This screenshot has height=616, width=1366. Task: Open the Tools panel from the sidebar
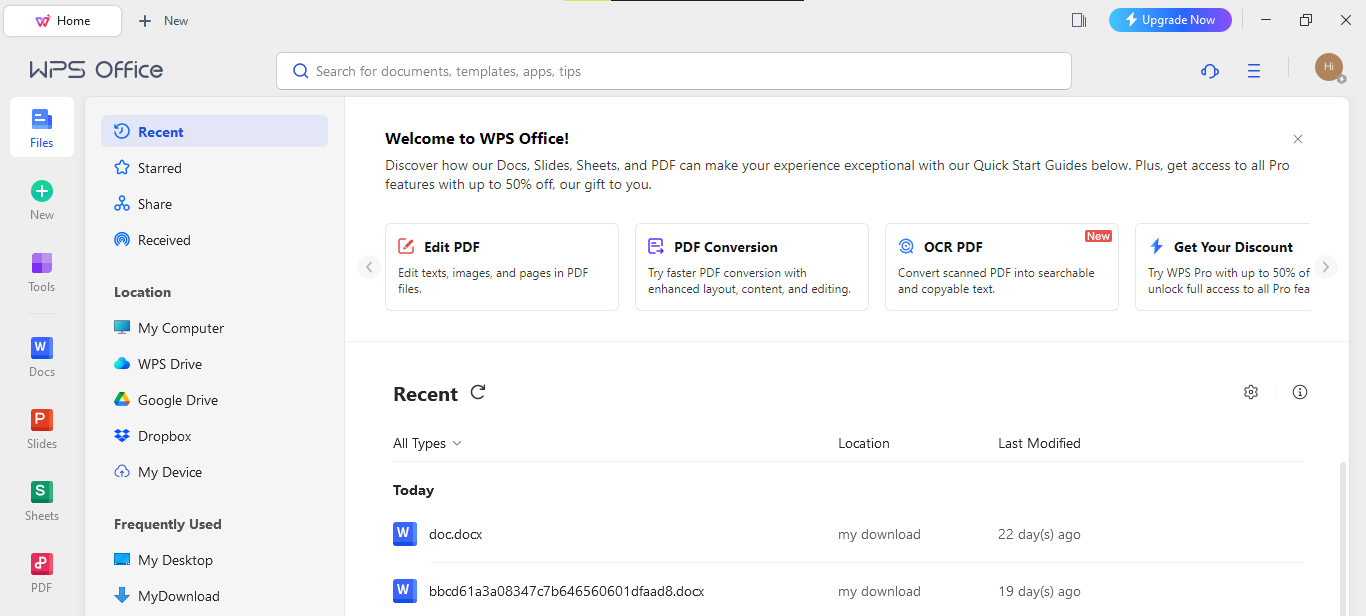41,270
